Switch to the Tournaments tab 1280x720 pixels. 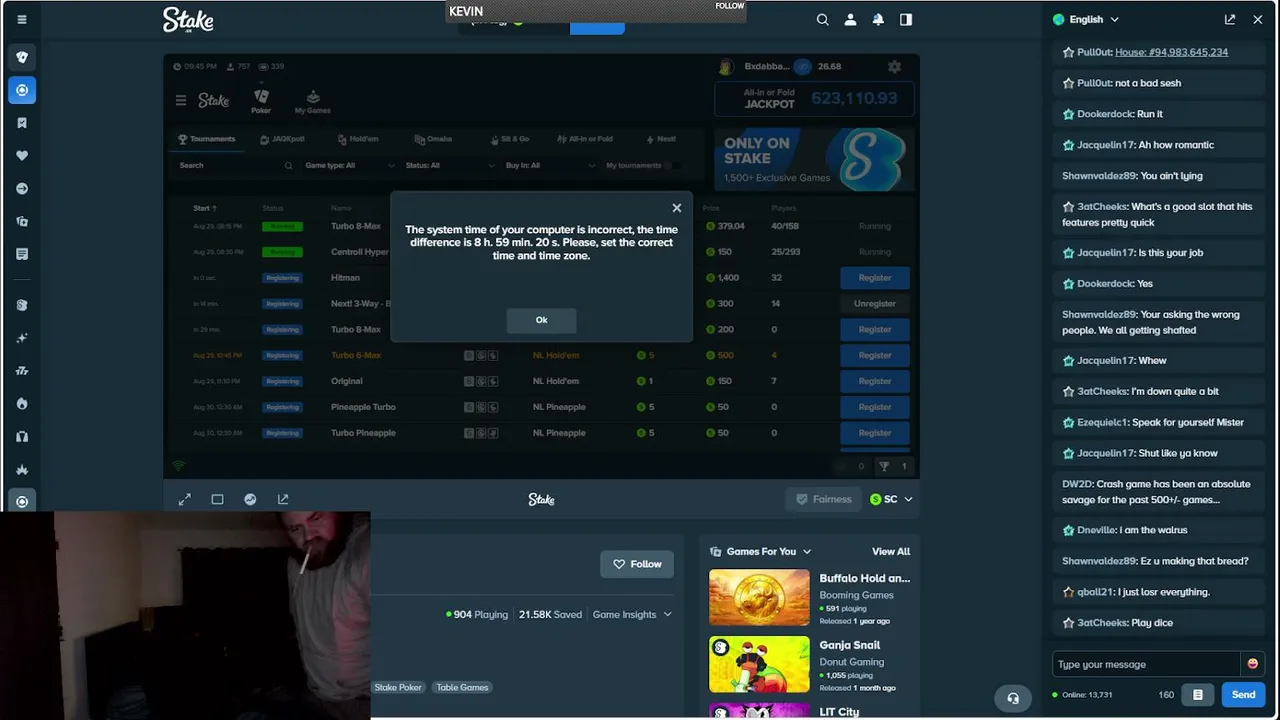click(206, 139)
